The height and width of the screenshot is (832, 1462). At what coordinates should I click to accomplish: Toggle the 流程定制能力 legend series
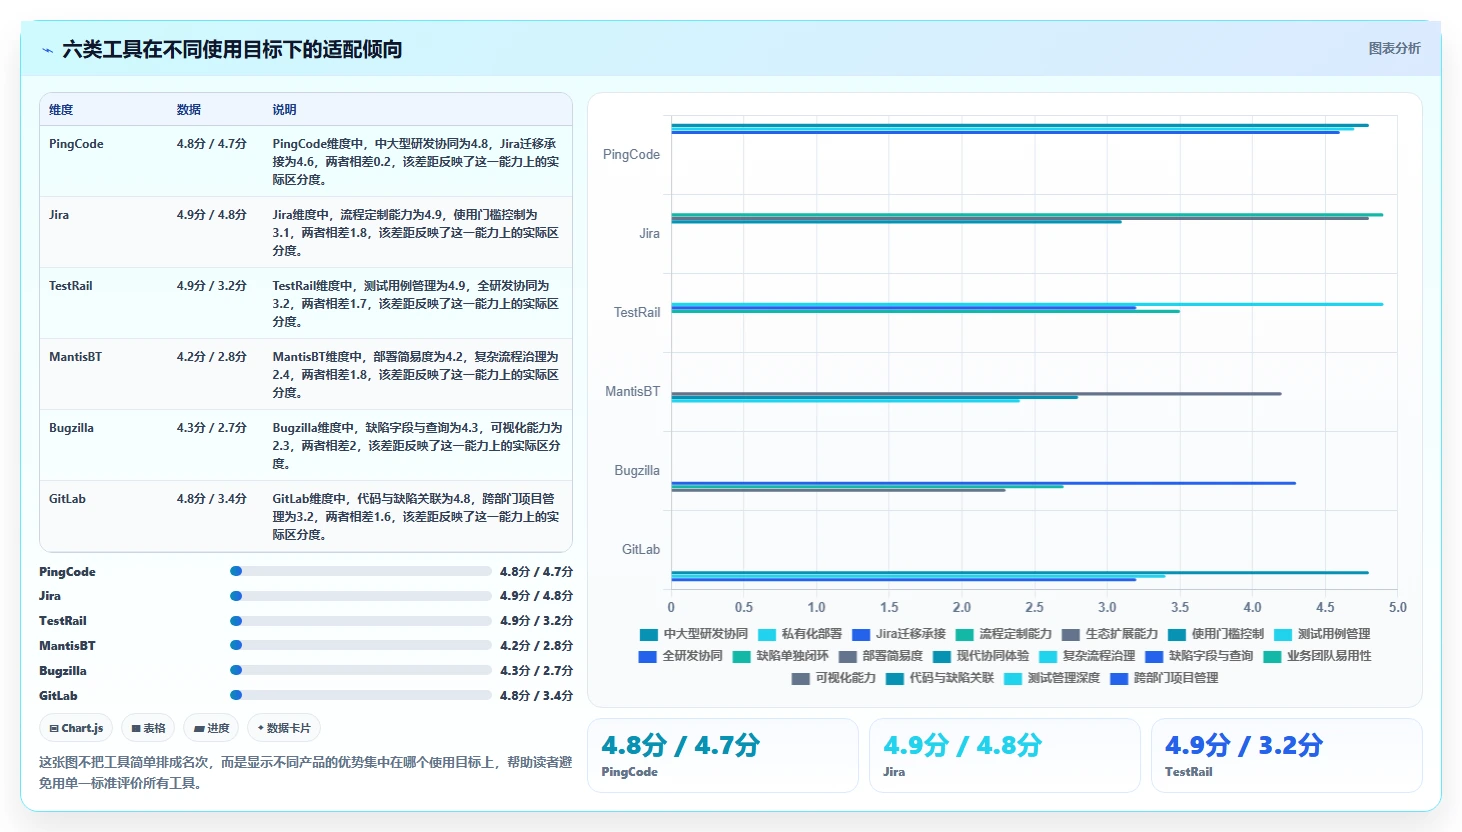pos(1004,634)
